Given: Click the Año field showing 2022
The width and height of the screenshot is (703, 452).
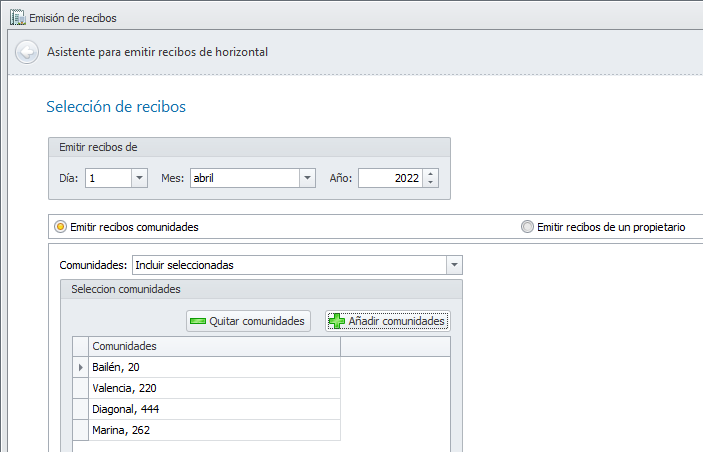Looking at the screenshot, I should (390, 178).
